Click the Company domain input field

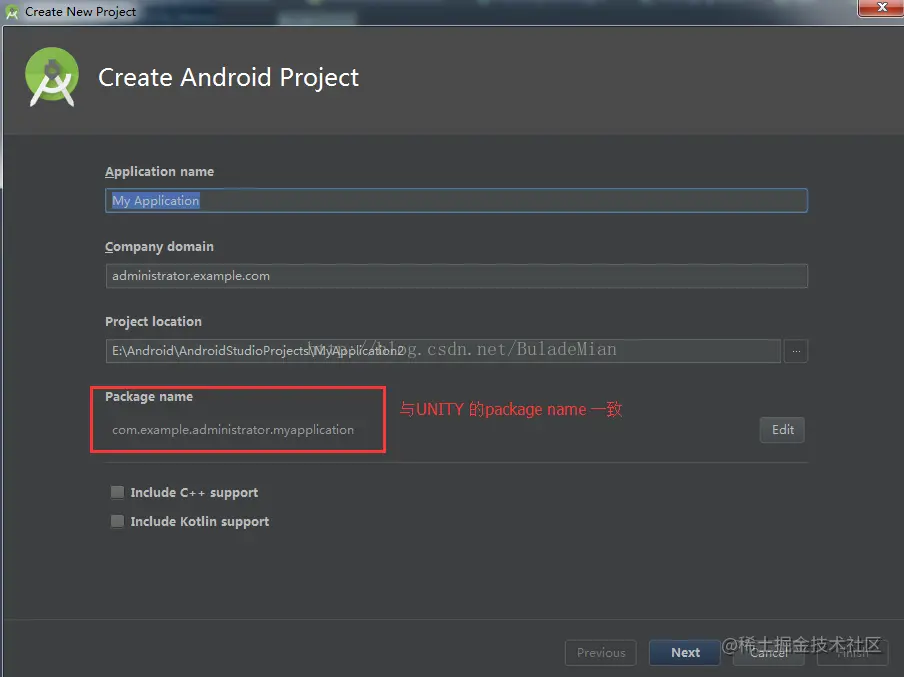tap(456, 276)
